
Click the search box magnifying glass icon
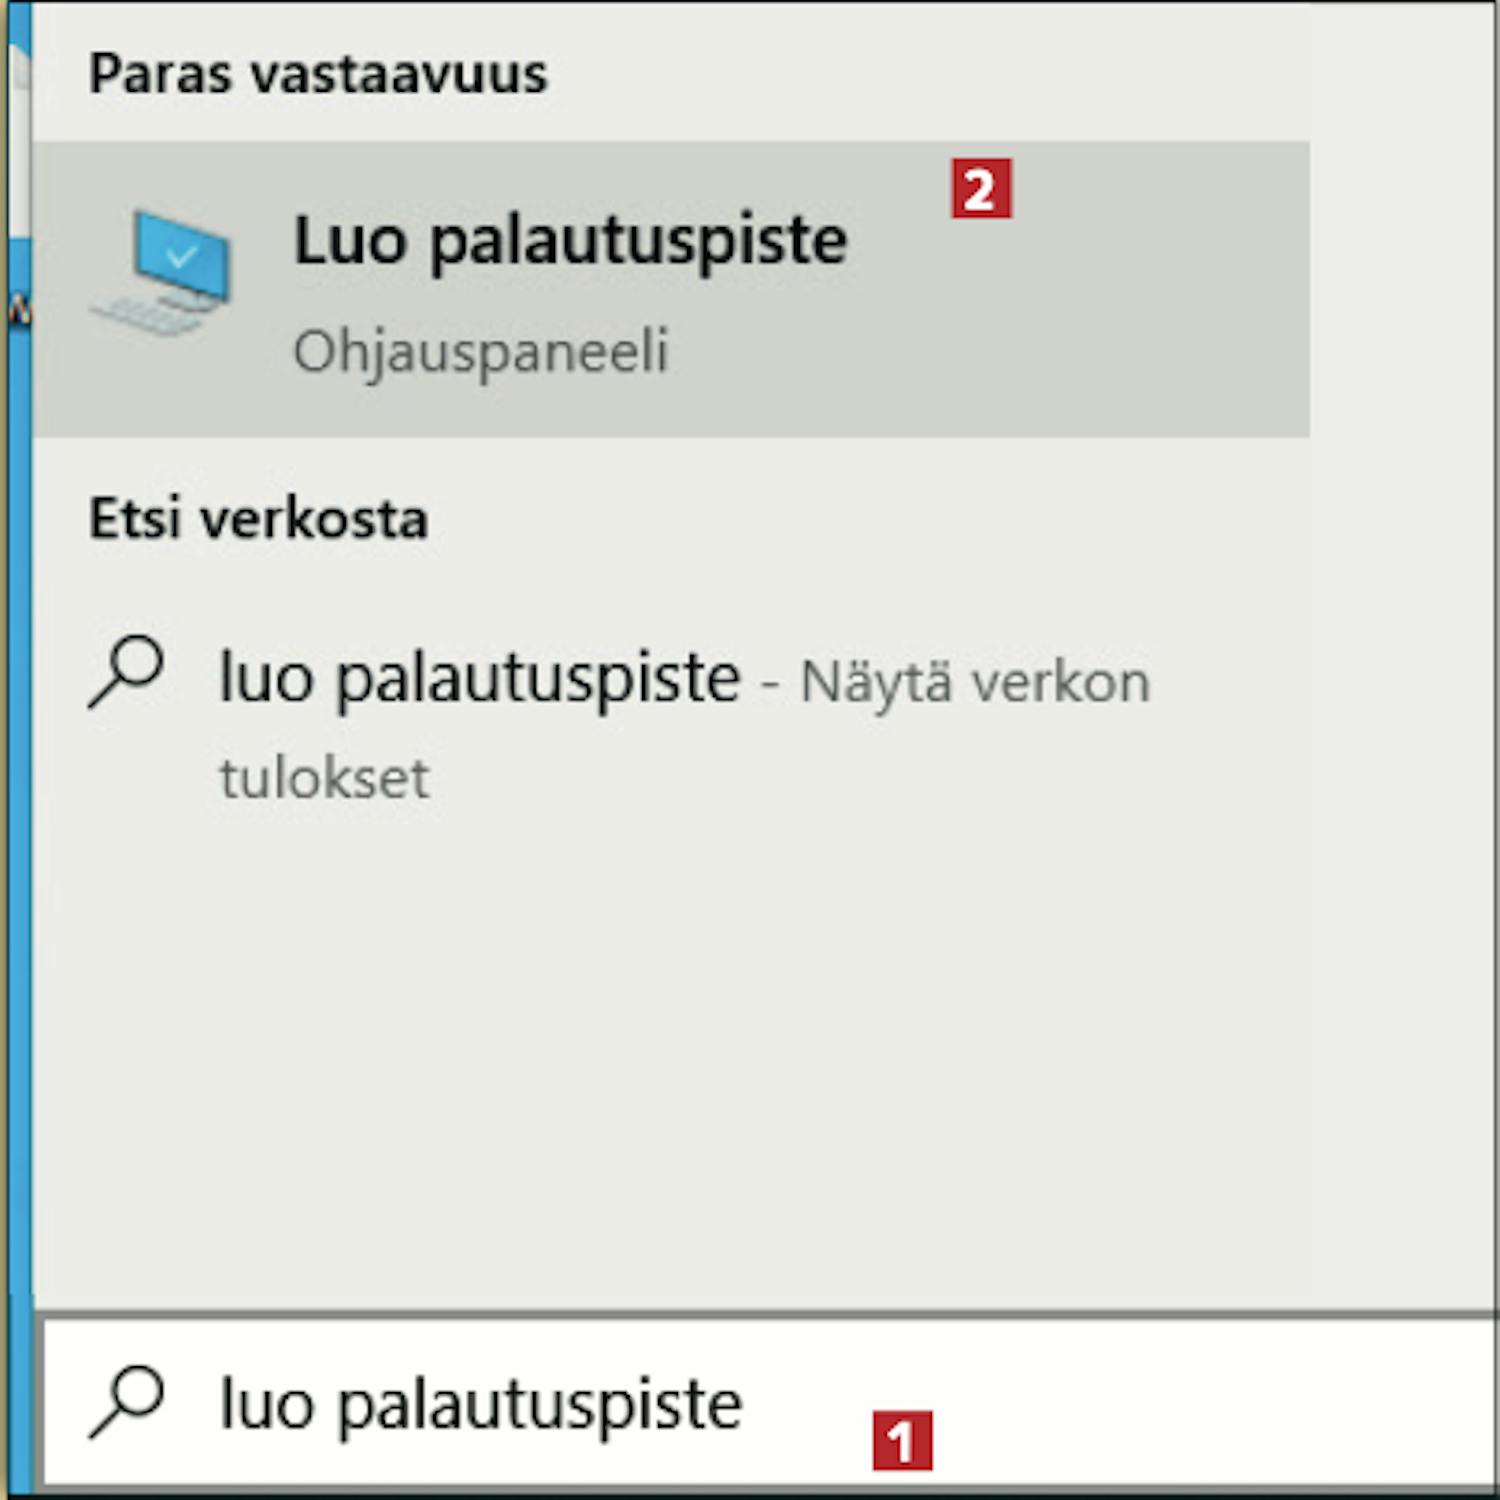[126, 1401]
